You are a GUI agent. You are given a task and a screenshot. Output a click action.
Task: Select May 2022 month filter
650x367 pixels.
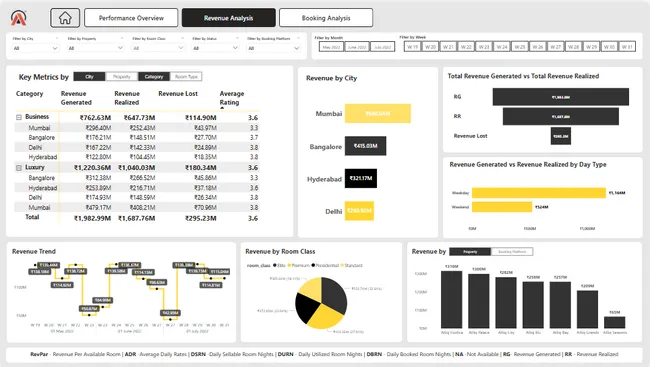pyautogui.click(x=331, y=47)
